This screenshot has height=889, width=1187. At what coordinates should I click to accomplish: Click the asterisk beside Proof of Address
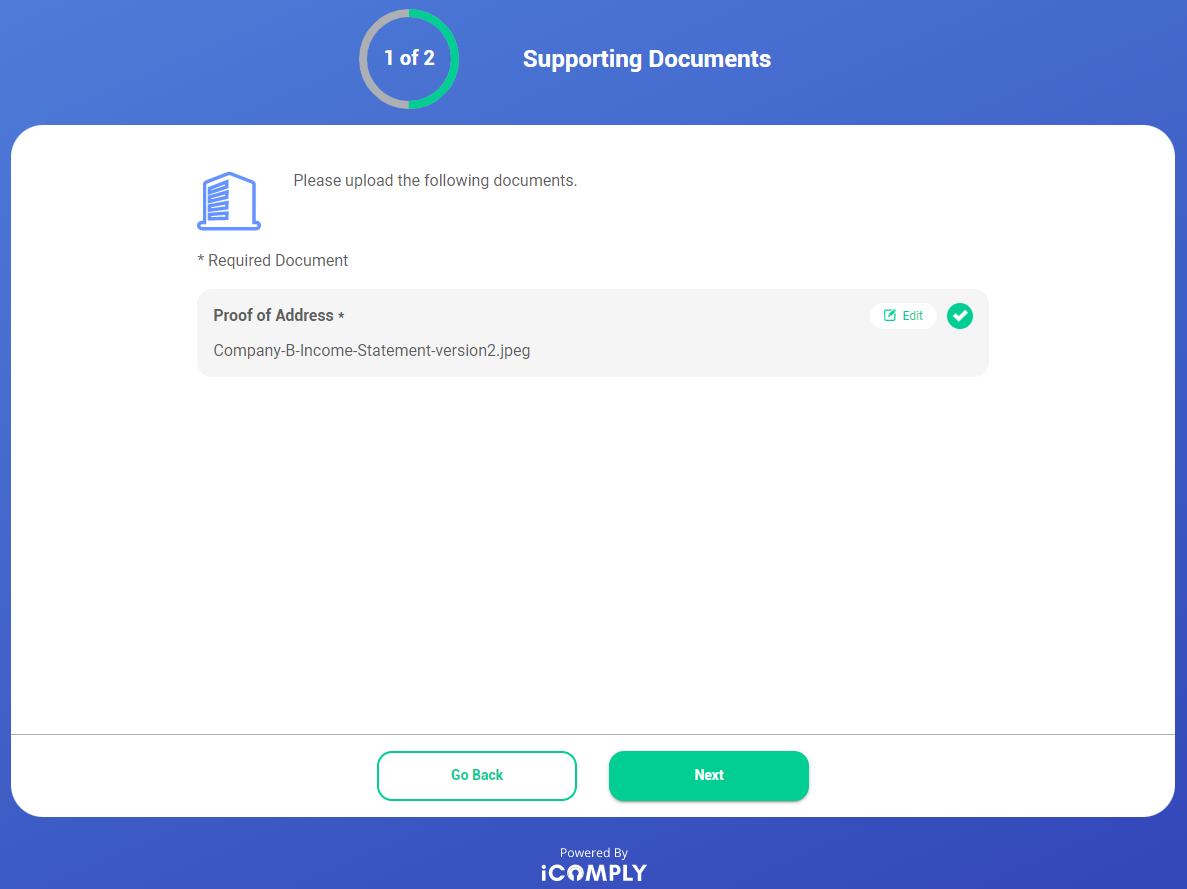coord(341,316)
